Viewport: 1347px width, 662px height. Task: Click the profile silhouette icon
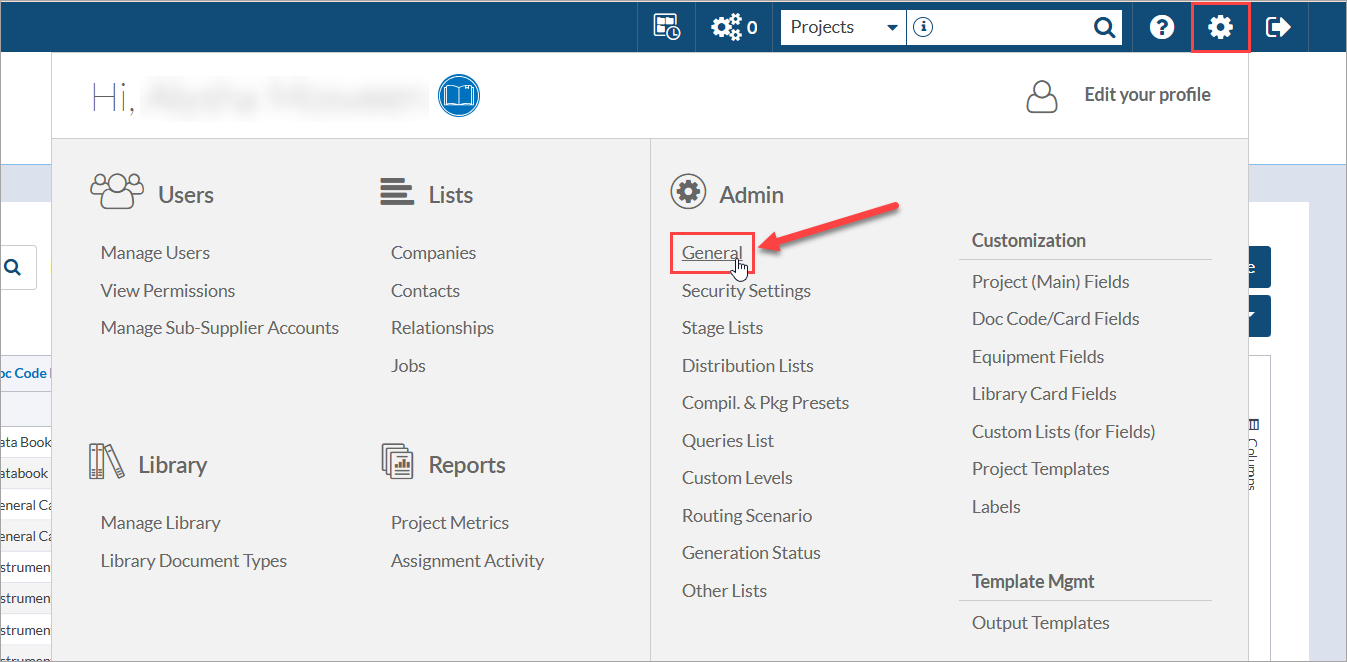pyautogui.click(x=1042, y=96)
